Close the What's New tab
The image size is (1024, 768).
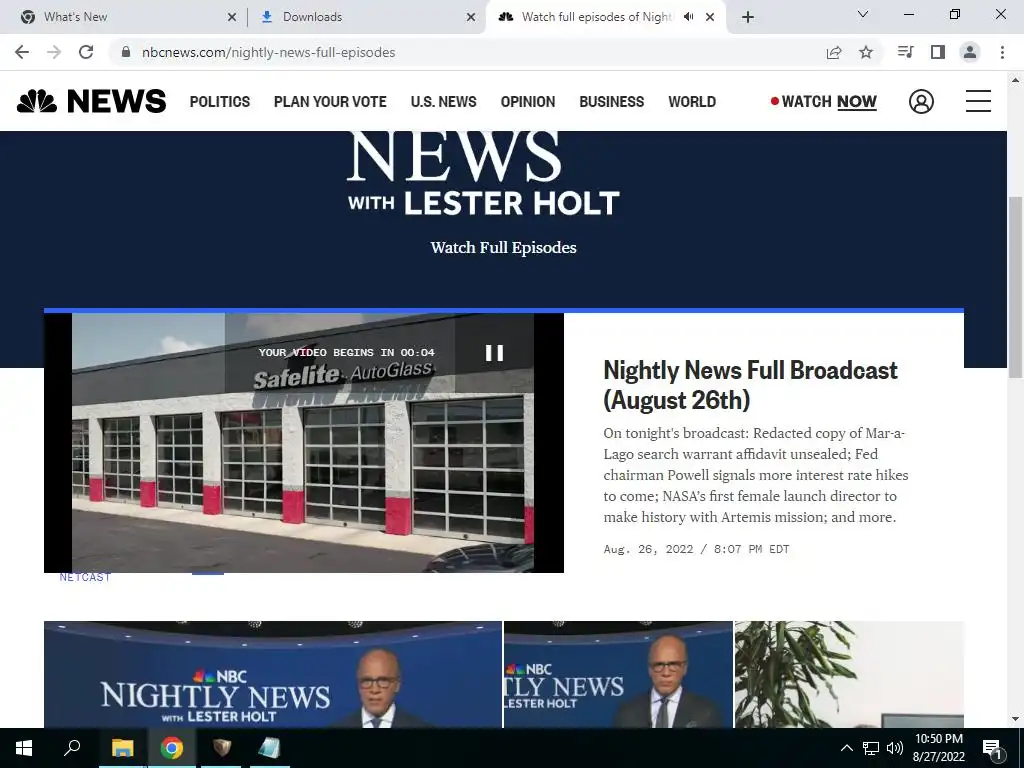[x=232, y=17]
